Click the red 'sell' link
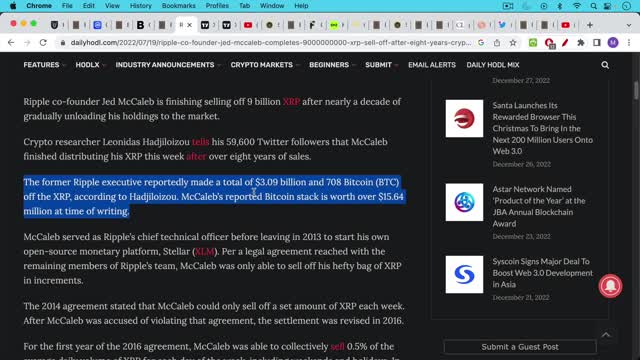This screenshot has height=360, width=640. click(x=338, y=347)
